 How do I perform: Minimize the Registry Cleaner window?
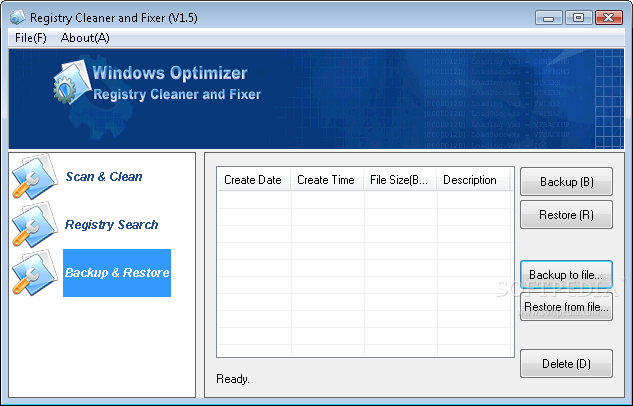tap(548, 18)
